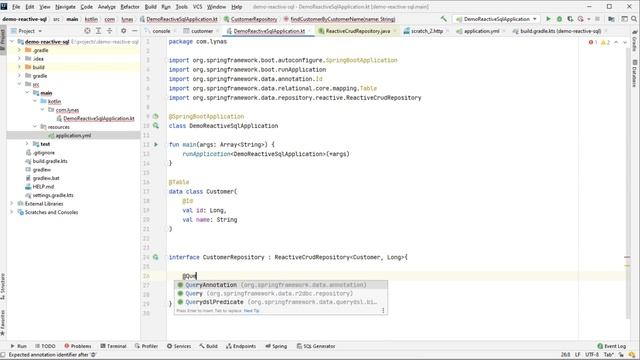The image size is (640, 360).
Task: Open the Terminal tool window button
Action: click(113, 346)
